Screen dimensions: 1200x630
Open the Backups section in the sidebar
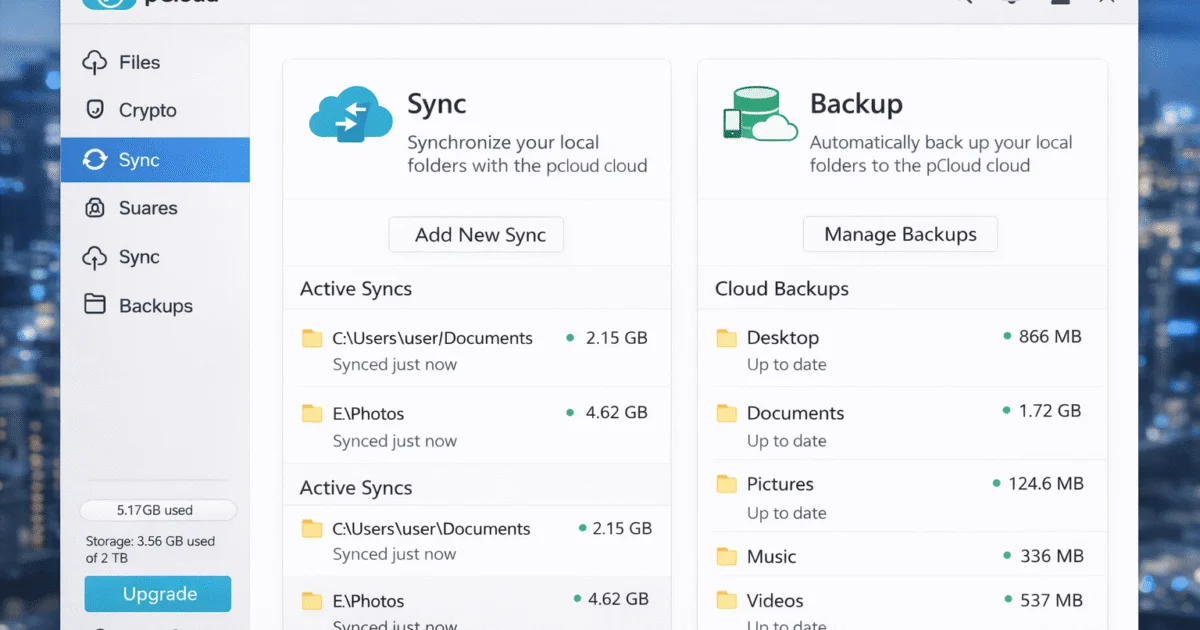tap(155, 306)
